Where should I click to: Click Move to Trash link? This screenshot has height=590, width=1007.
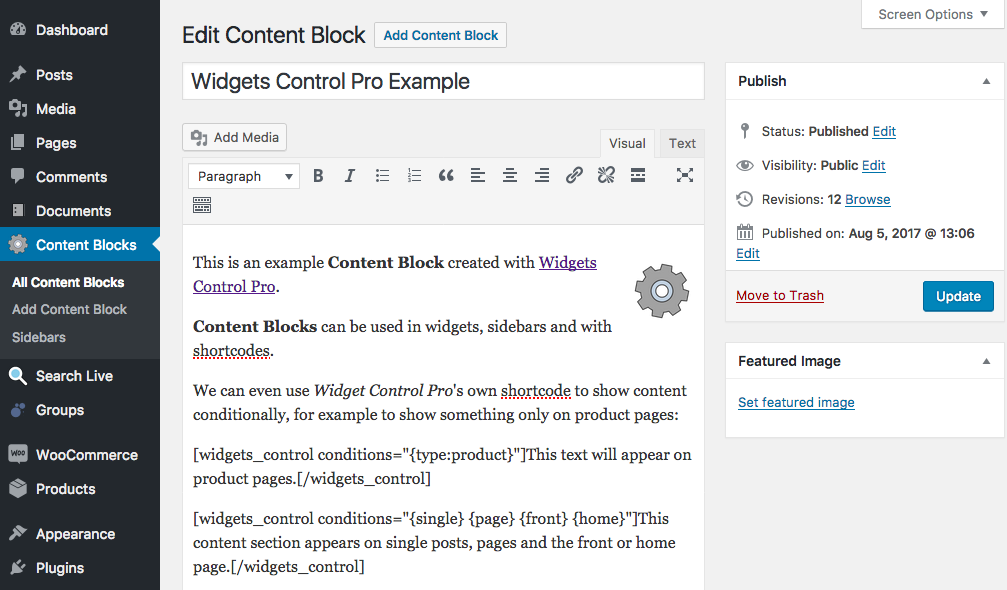pos(780,295)
